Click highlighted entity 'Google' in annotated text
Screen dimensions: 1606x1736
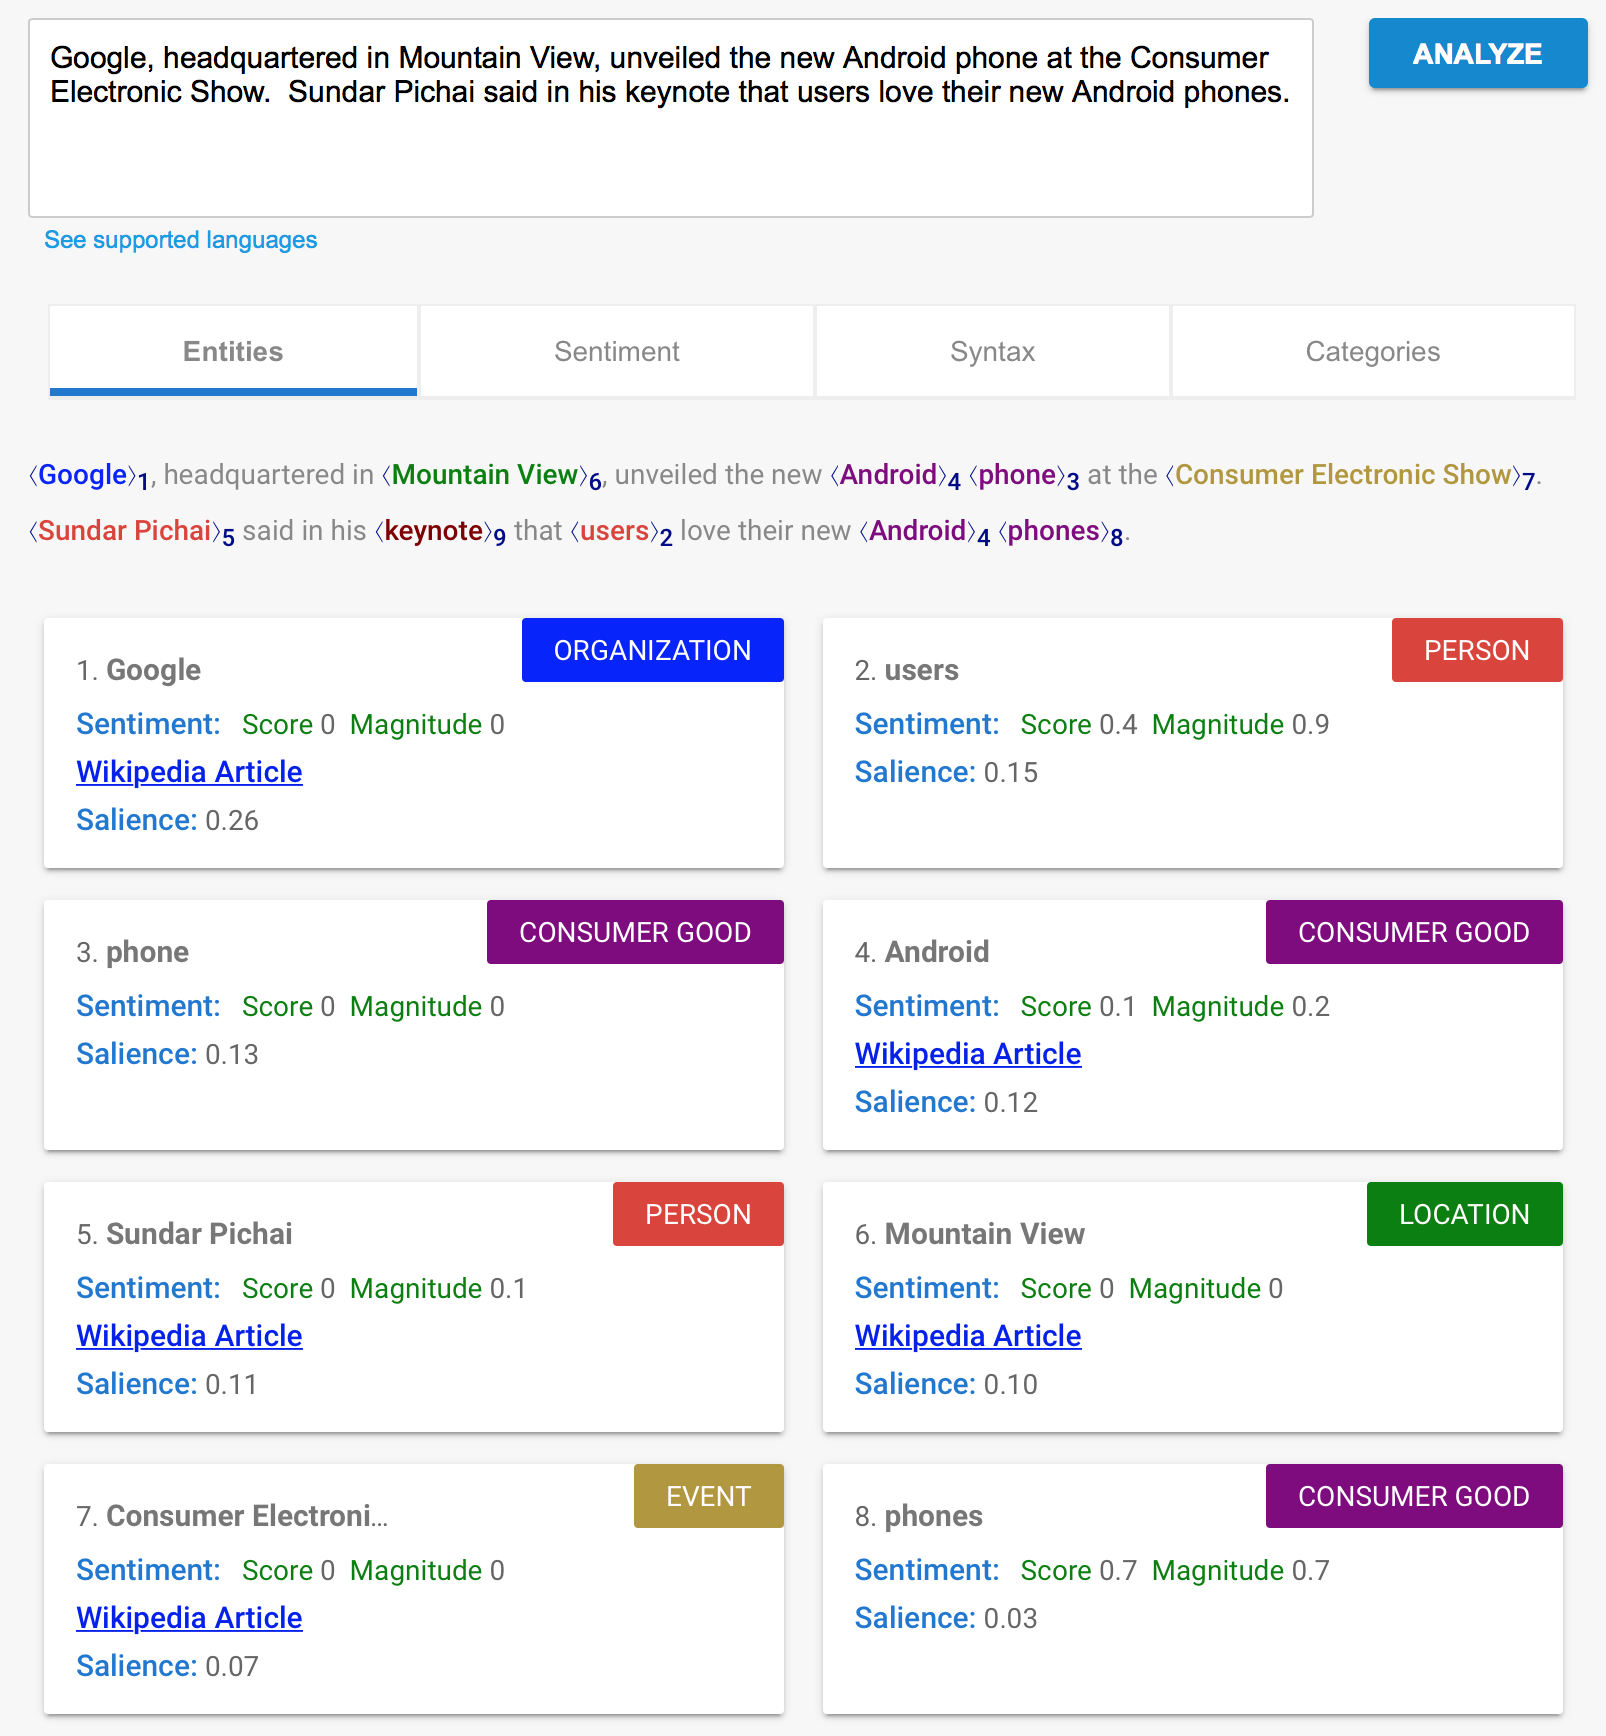(83, 475)
